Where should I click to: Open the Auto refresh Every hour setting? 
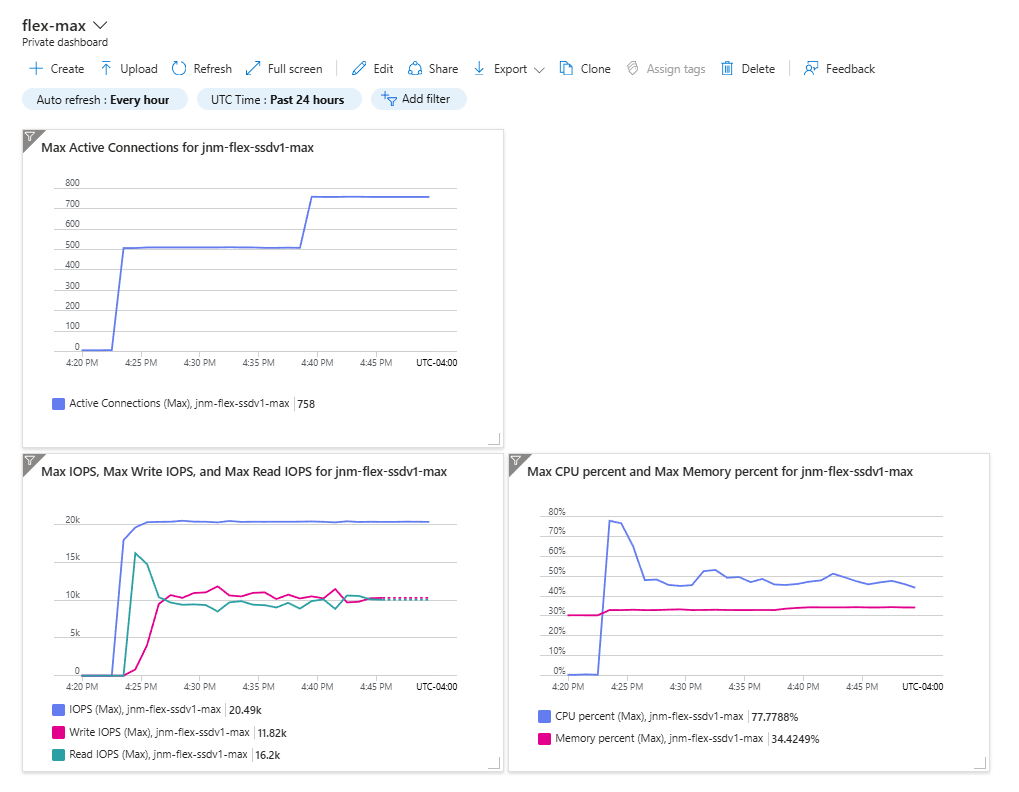105,99
